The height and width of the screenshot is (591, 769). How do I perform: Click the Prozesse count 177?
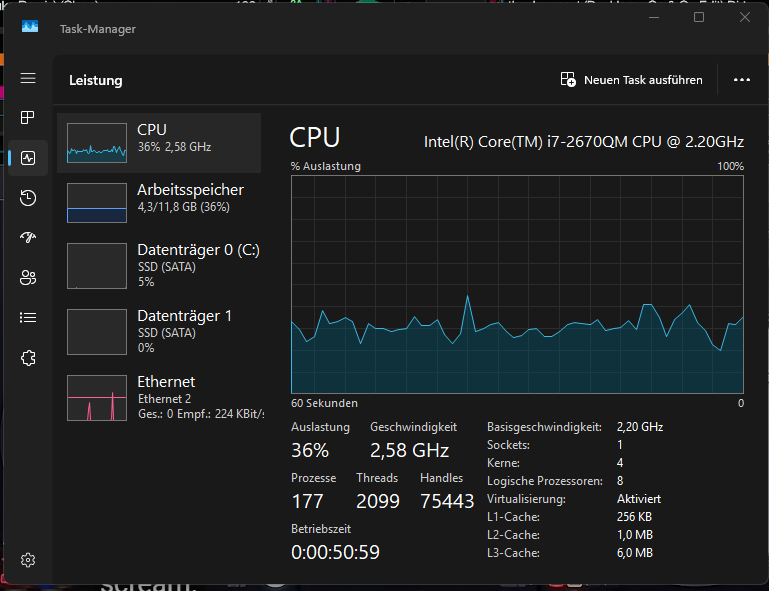click(x=308, y=501)
